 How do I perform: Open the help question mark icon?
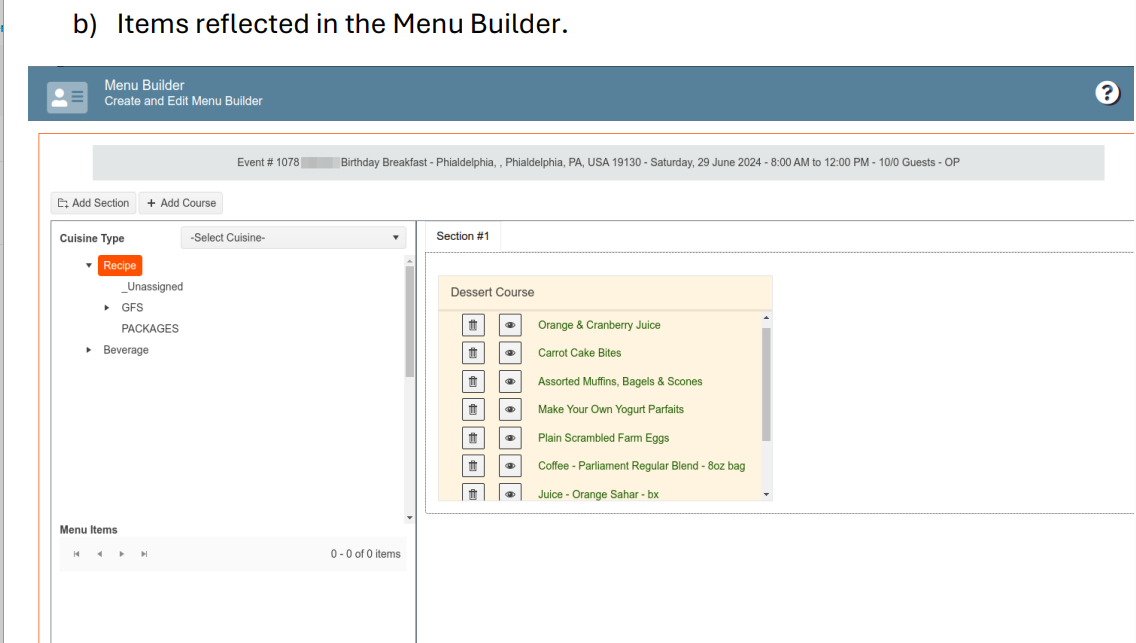pos(1107,93)
